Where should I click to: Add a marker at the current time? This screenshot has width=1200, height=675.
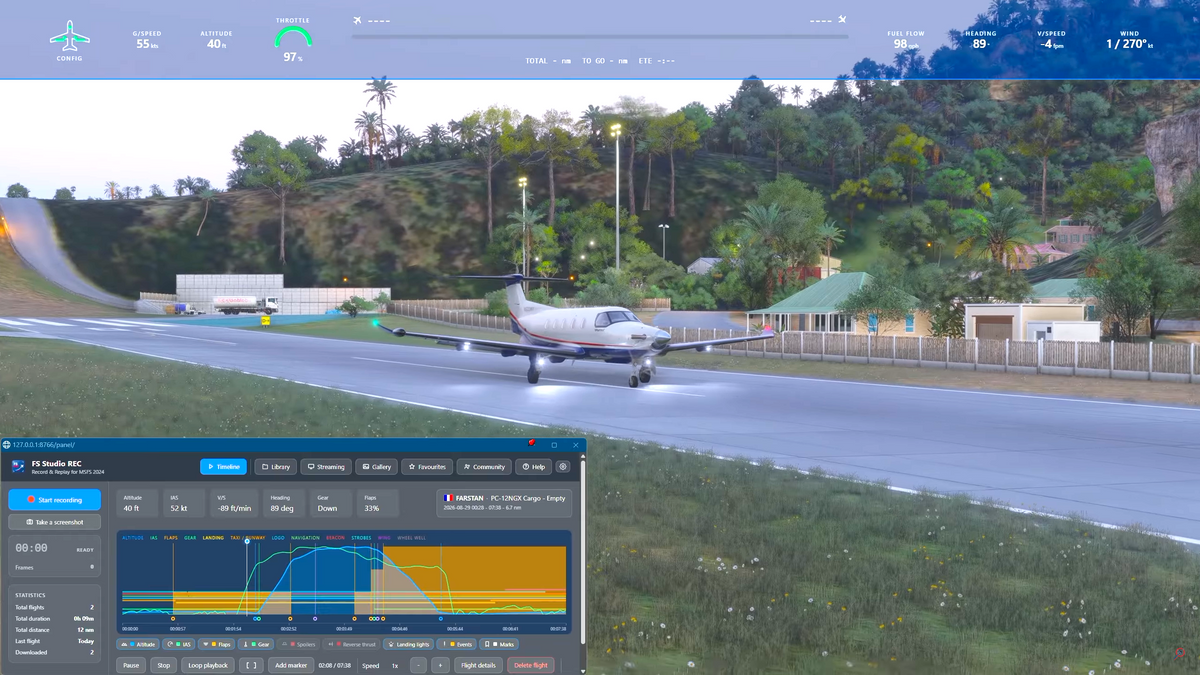tap(290, 665)
